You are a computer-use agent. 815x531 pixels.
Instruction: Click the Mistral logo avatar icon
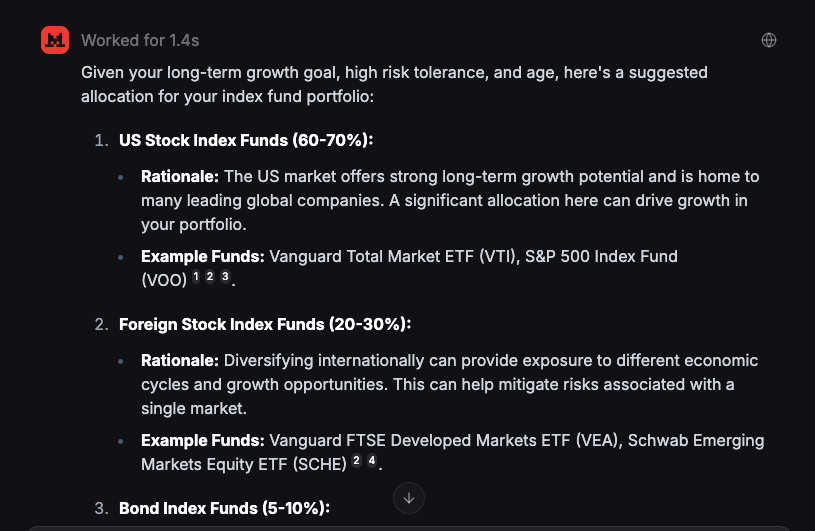(x=55, y=40)
